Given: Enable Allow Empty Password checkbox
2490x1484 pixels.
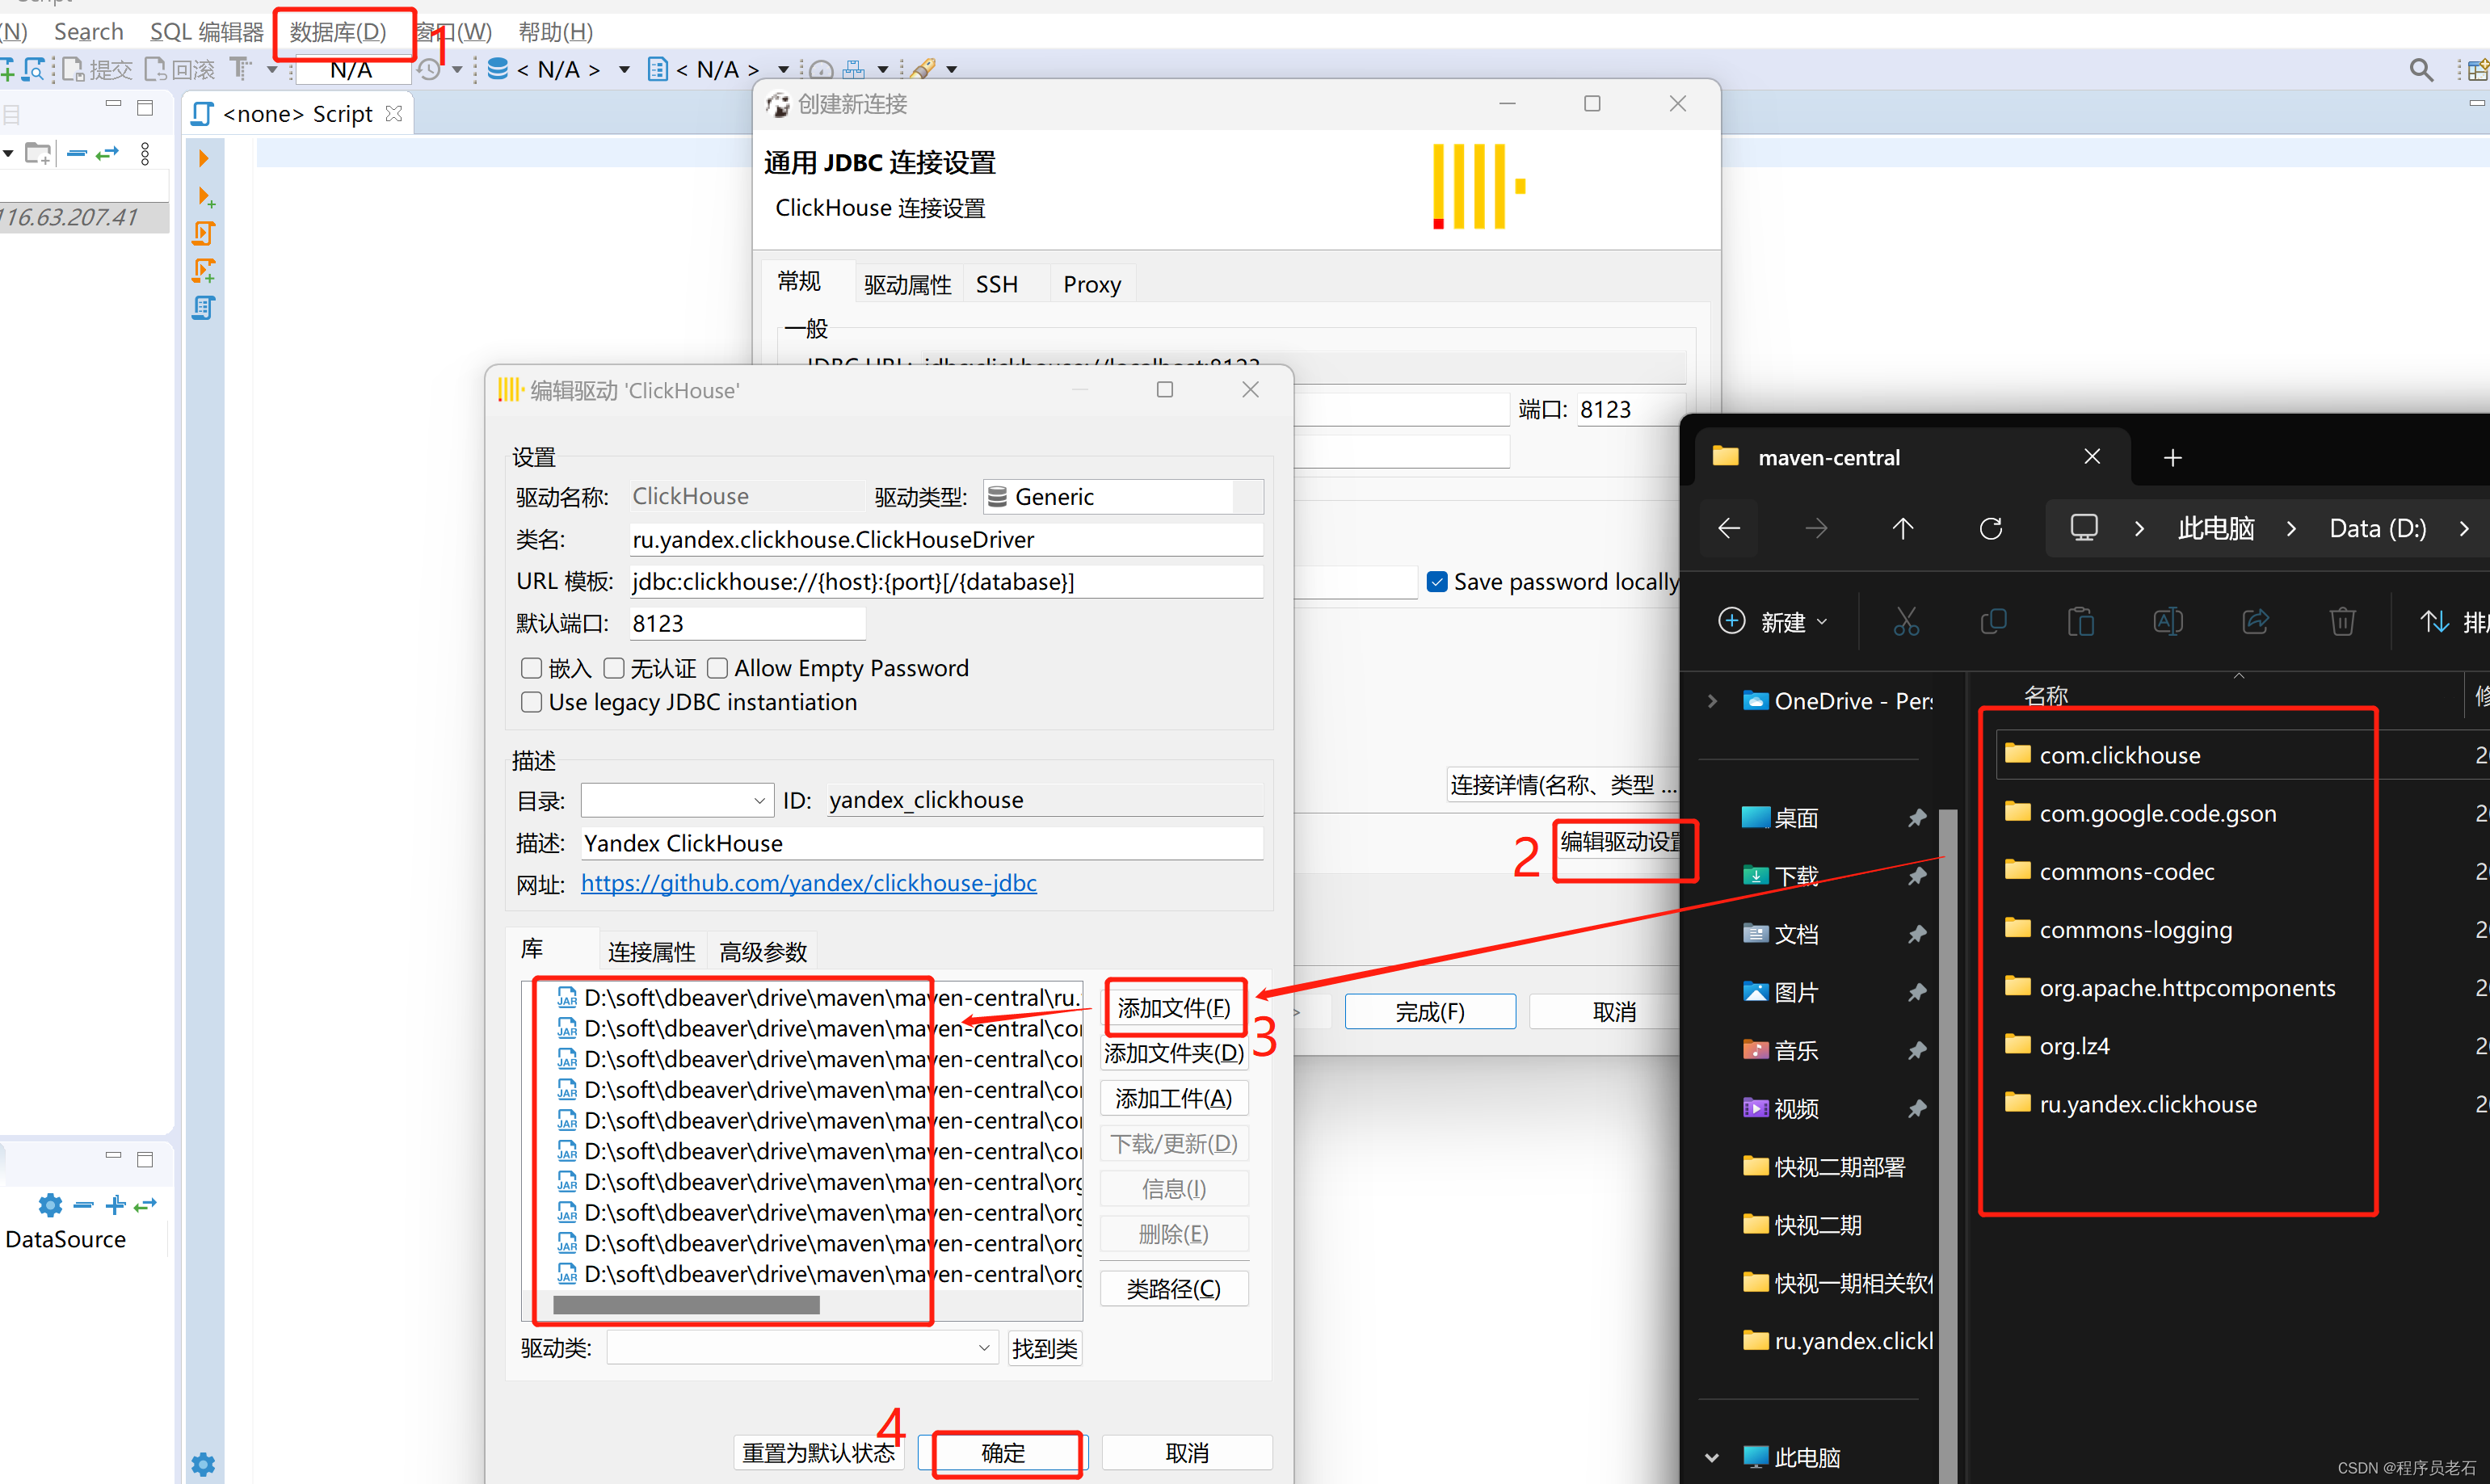Looking at the screenshot, I should click(x=717, y=668).
